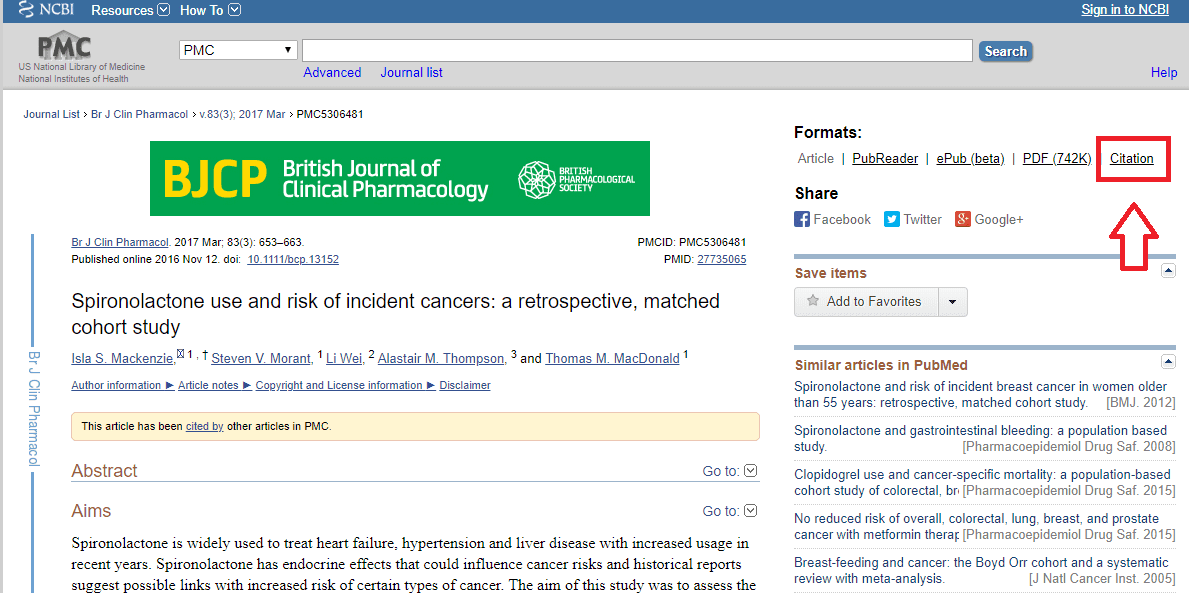Click the star in Add to Favorites
Viewport: 1189px width, 593px height.
[x=813, y=301]
